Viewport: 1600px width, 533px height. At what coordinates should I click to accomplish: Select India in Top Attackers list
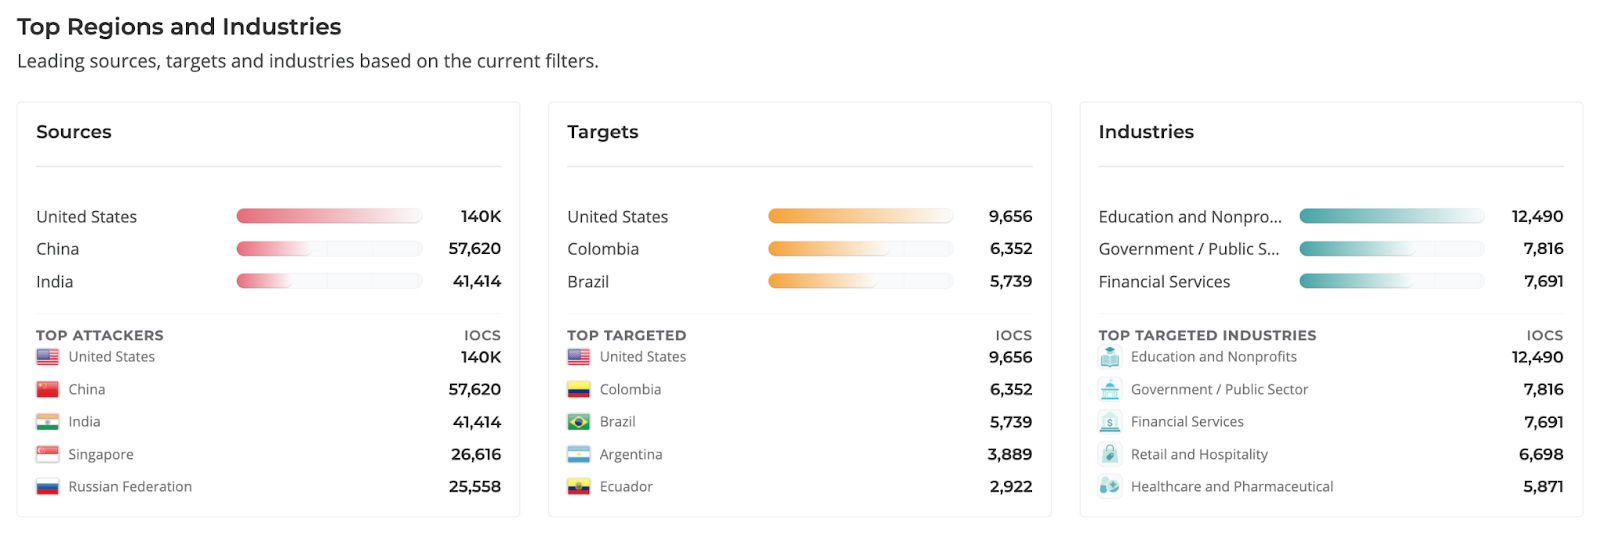pyautogui.click(x=84, y=422)
